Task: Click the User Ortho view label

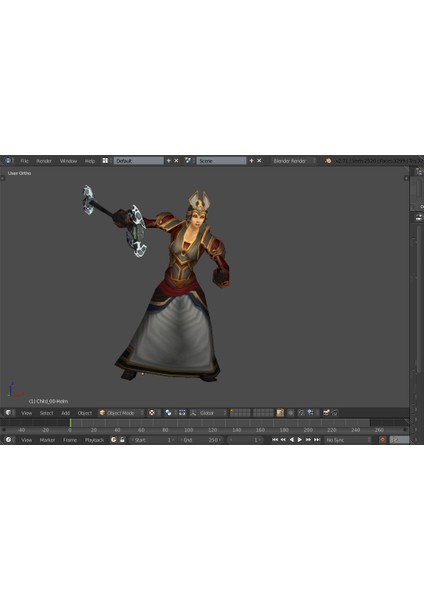Action: pyautogui.click(x=20, y=173)
